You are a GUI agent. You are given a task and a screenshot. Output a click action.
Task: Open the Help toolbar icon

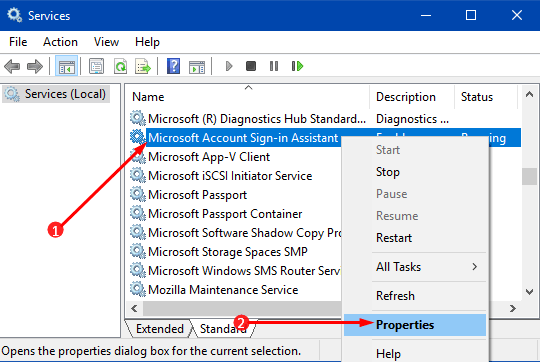click(174, 66)
